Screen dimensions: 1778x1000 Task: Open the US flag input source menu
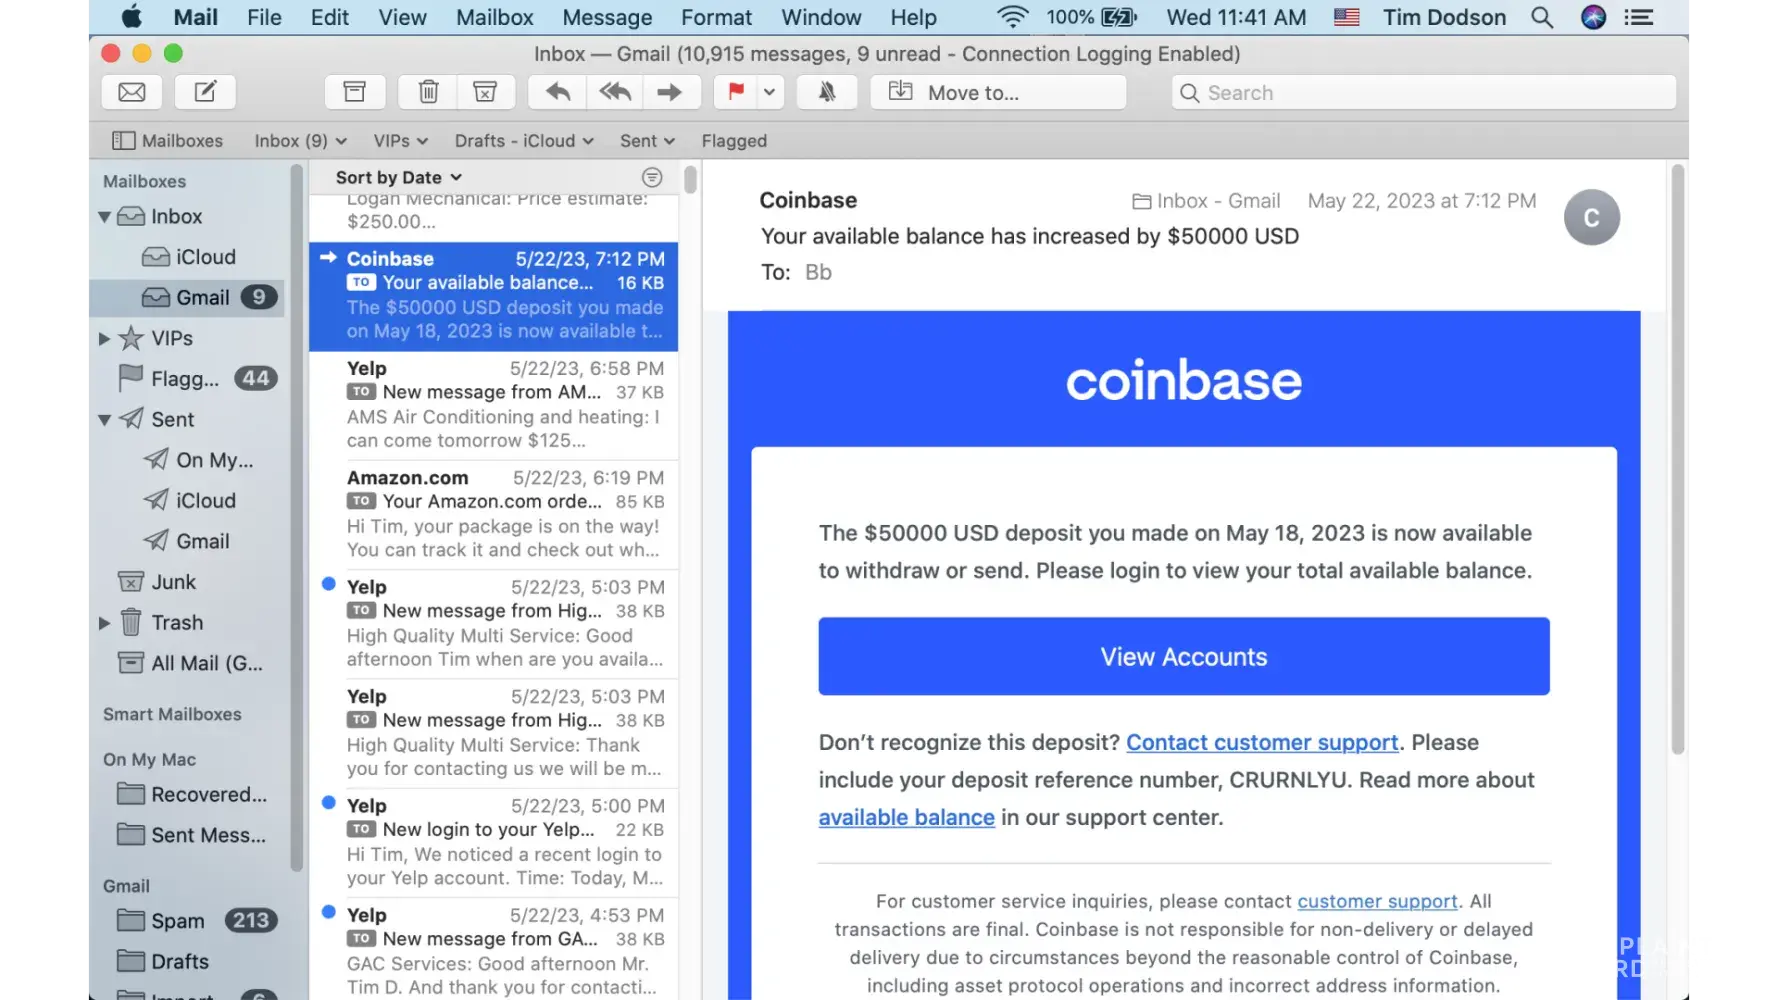click(x=1347, y=17)
